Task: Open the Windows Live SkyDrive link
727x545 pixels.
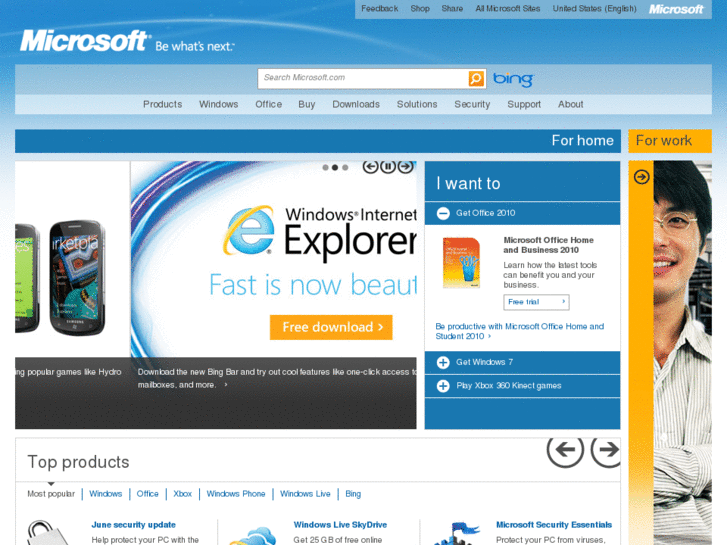Action: (340, 525)
